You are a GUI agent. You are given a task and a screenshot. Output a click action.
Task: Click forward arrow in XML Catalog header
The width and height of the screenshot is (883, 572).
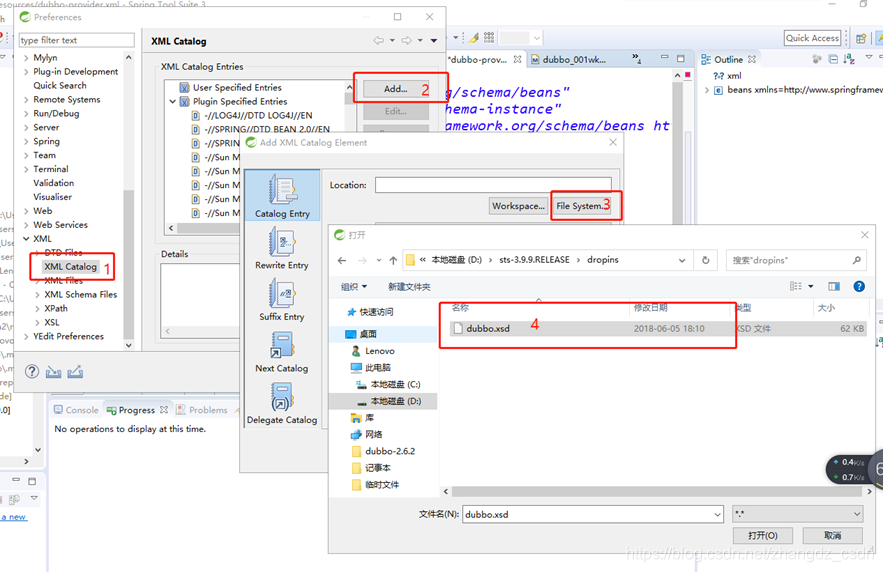coord(406,41)
